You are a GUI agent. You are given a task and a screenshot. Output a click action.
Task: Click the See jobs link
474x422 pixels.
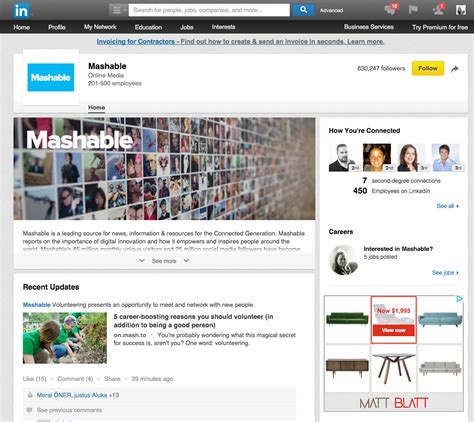445,273
